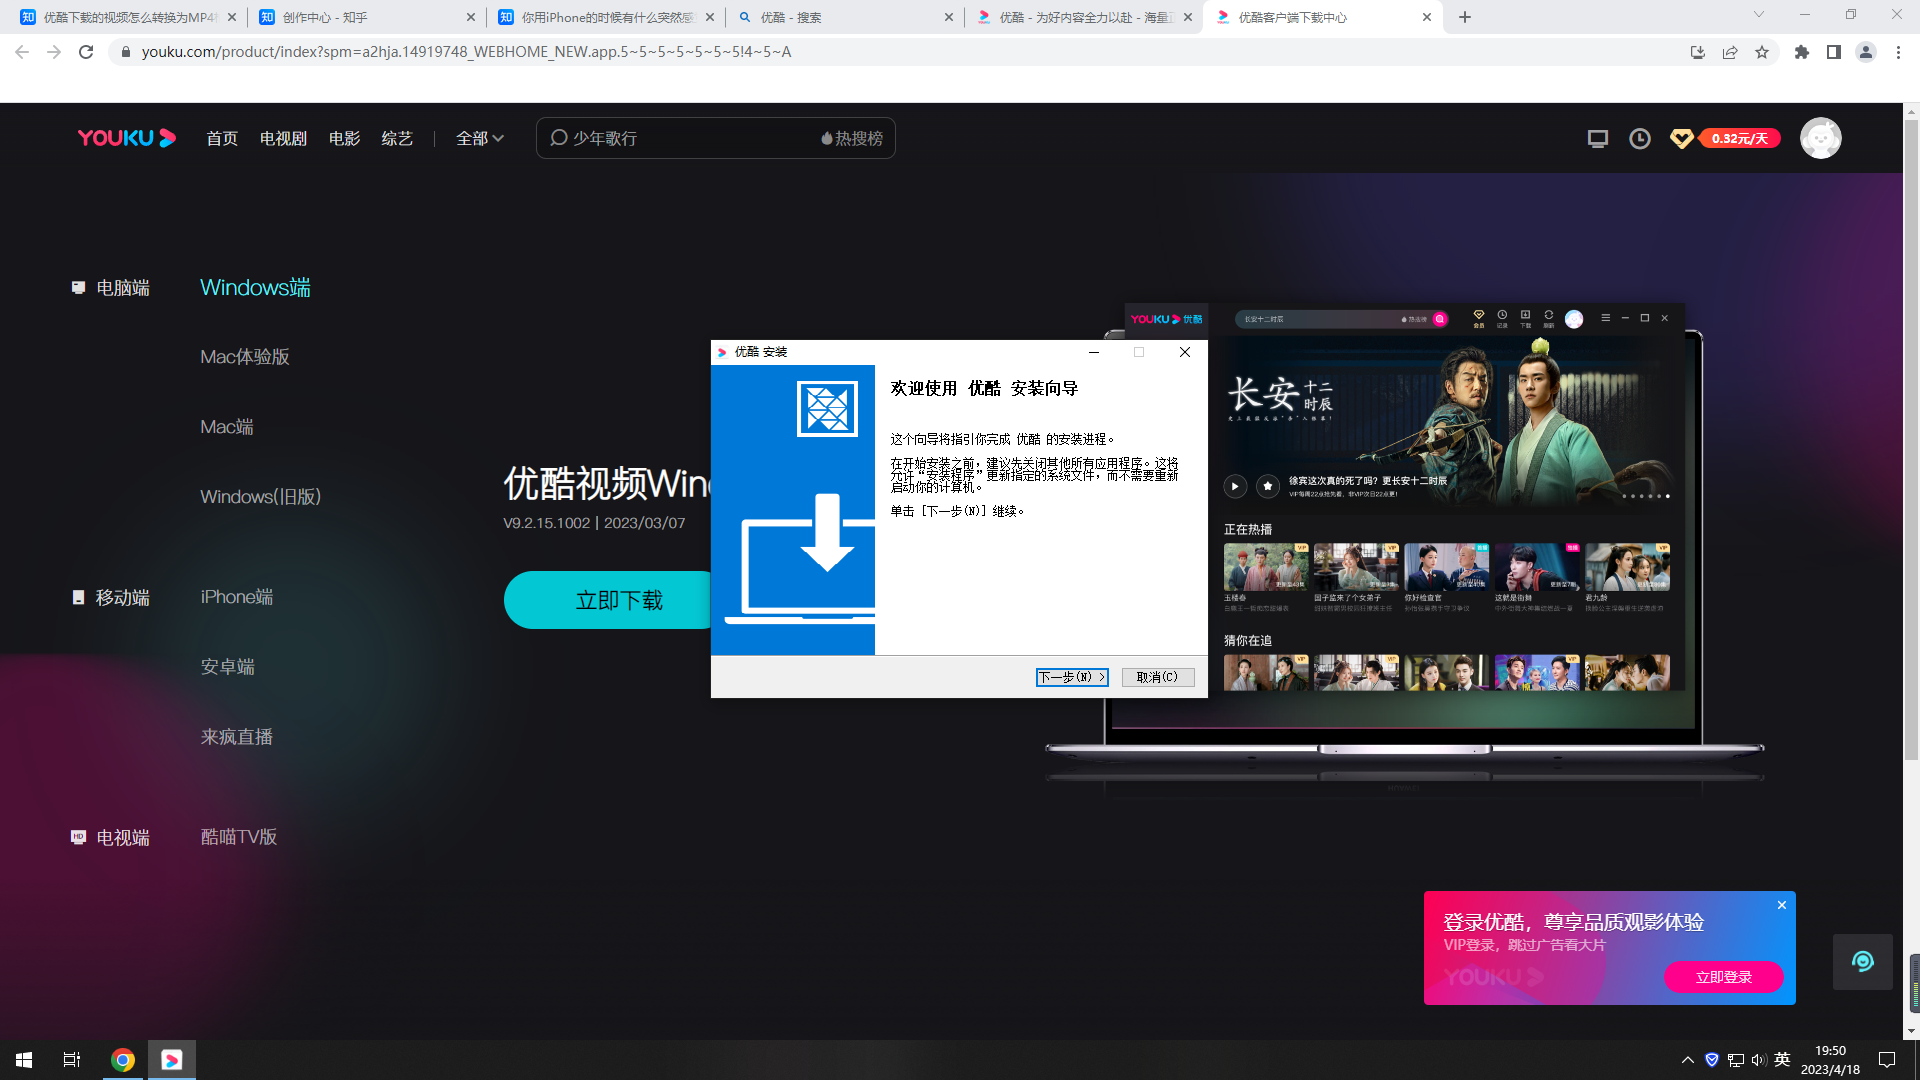Close the 优酷客户端下载中心 tab
The height and width of the screenshot is (1080, 1920).
click(x=1427, y=17)
